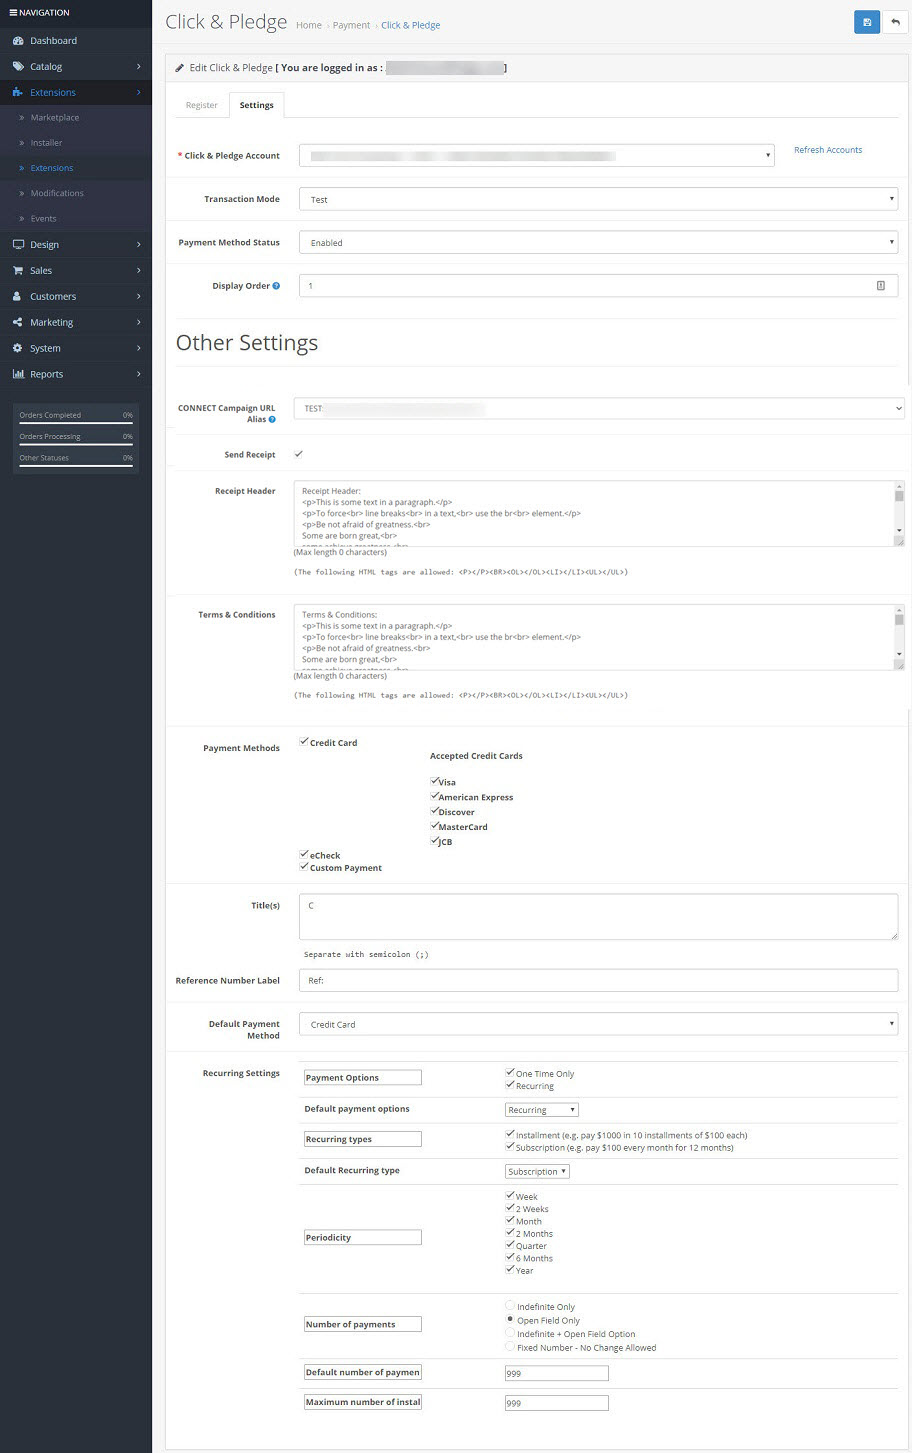Click the pencil icon beside Edit Click & Pledge
919x1453 pixels.
click(x=179, y=68)
